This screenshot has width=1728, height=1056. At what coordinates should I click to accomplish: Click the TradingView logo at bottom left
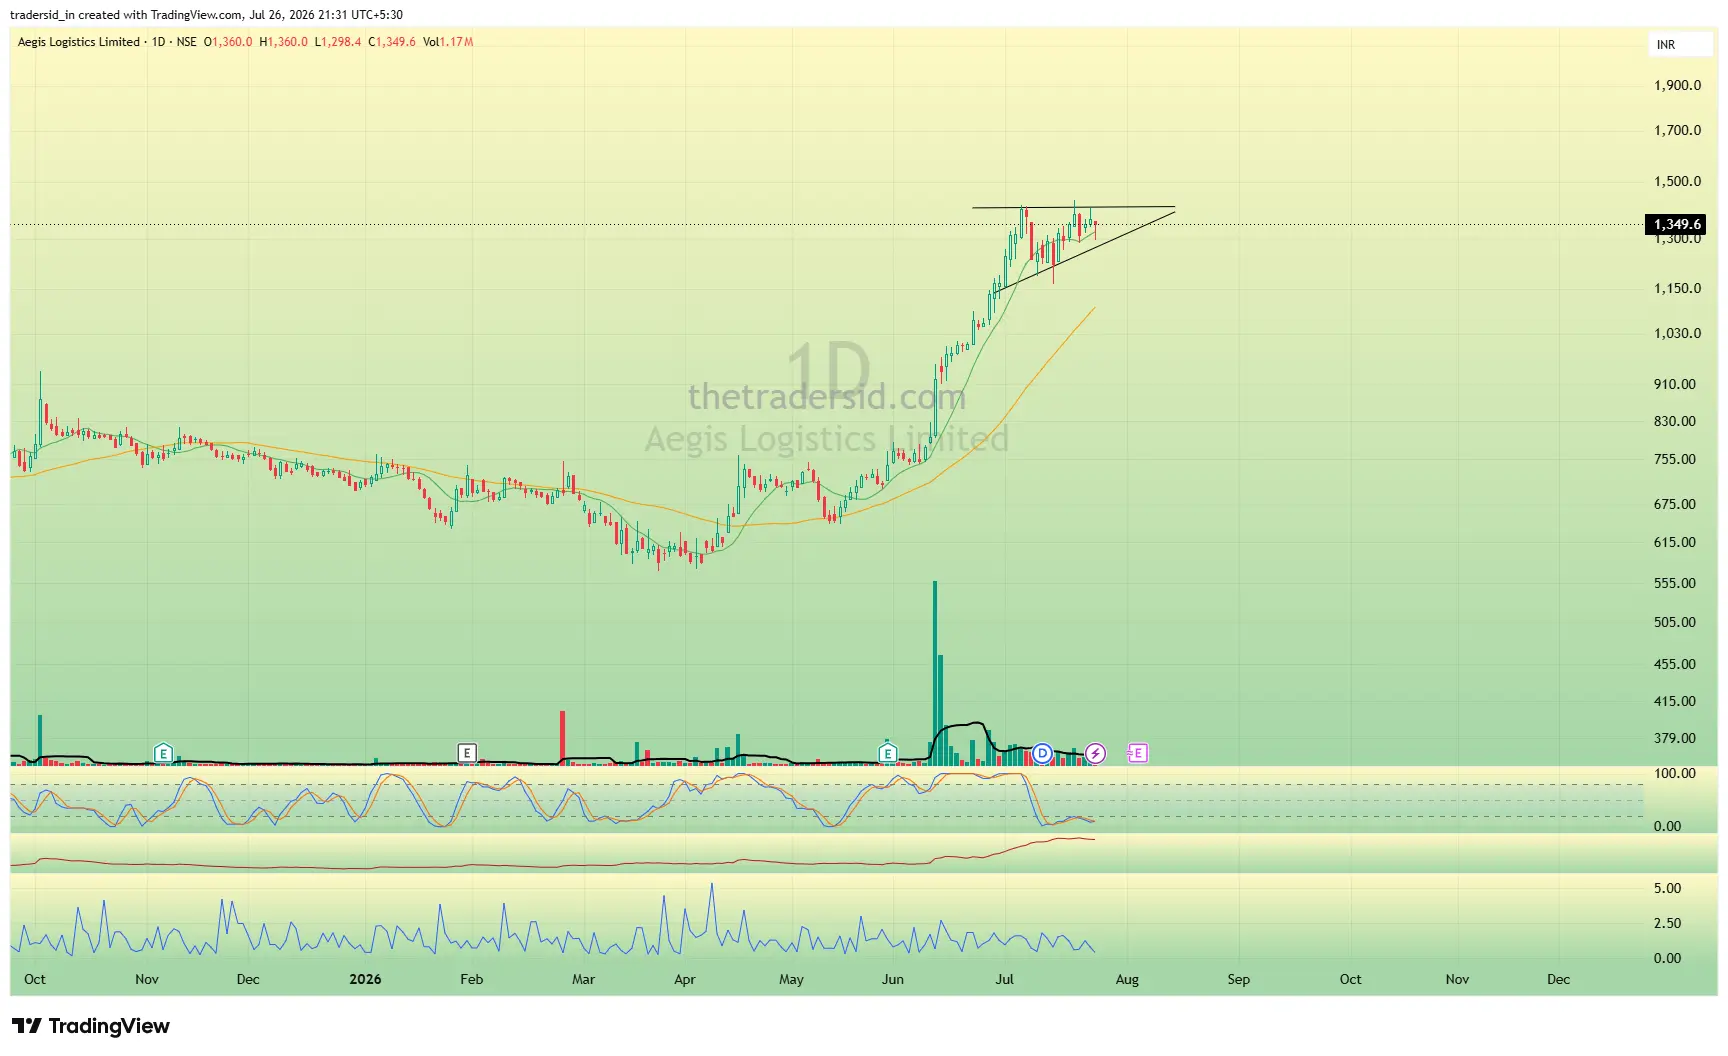pyautogui.click(x=91, y=1026)
